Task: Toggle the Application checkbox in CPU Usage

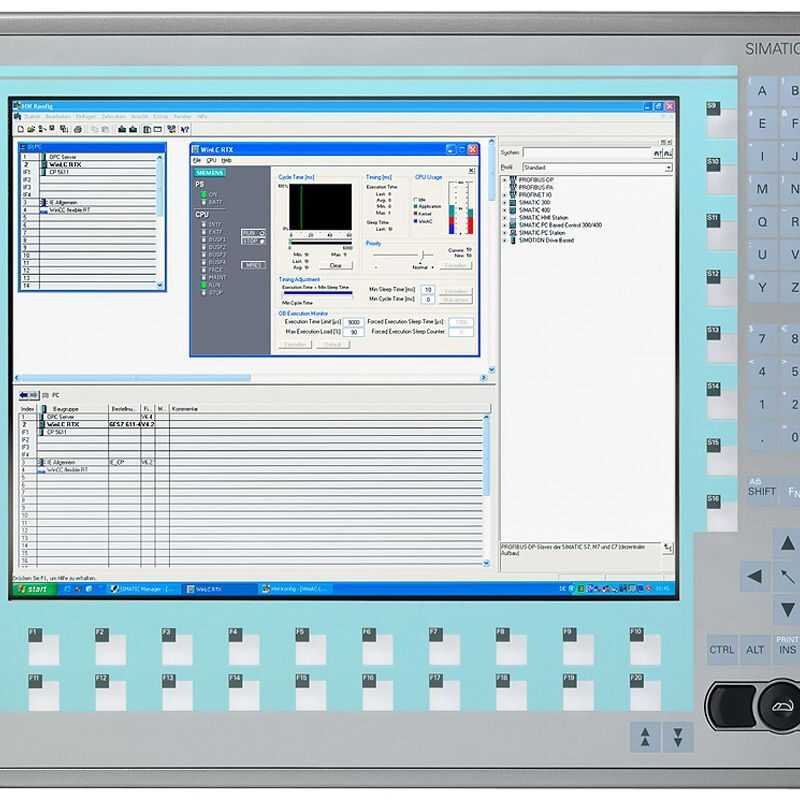Action: point(416,207)
